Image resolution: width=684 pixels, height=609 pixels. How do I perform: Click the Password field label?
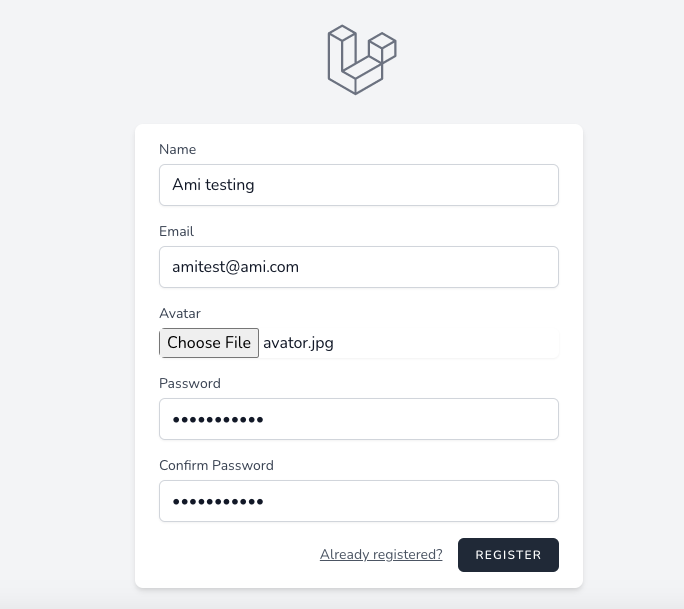(190, 383)
